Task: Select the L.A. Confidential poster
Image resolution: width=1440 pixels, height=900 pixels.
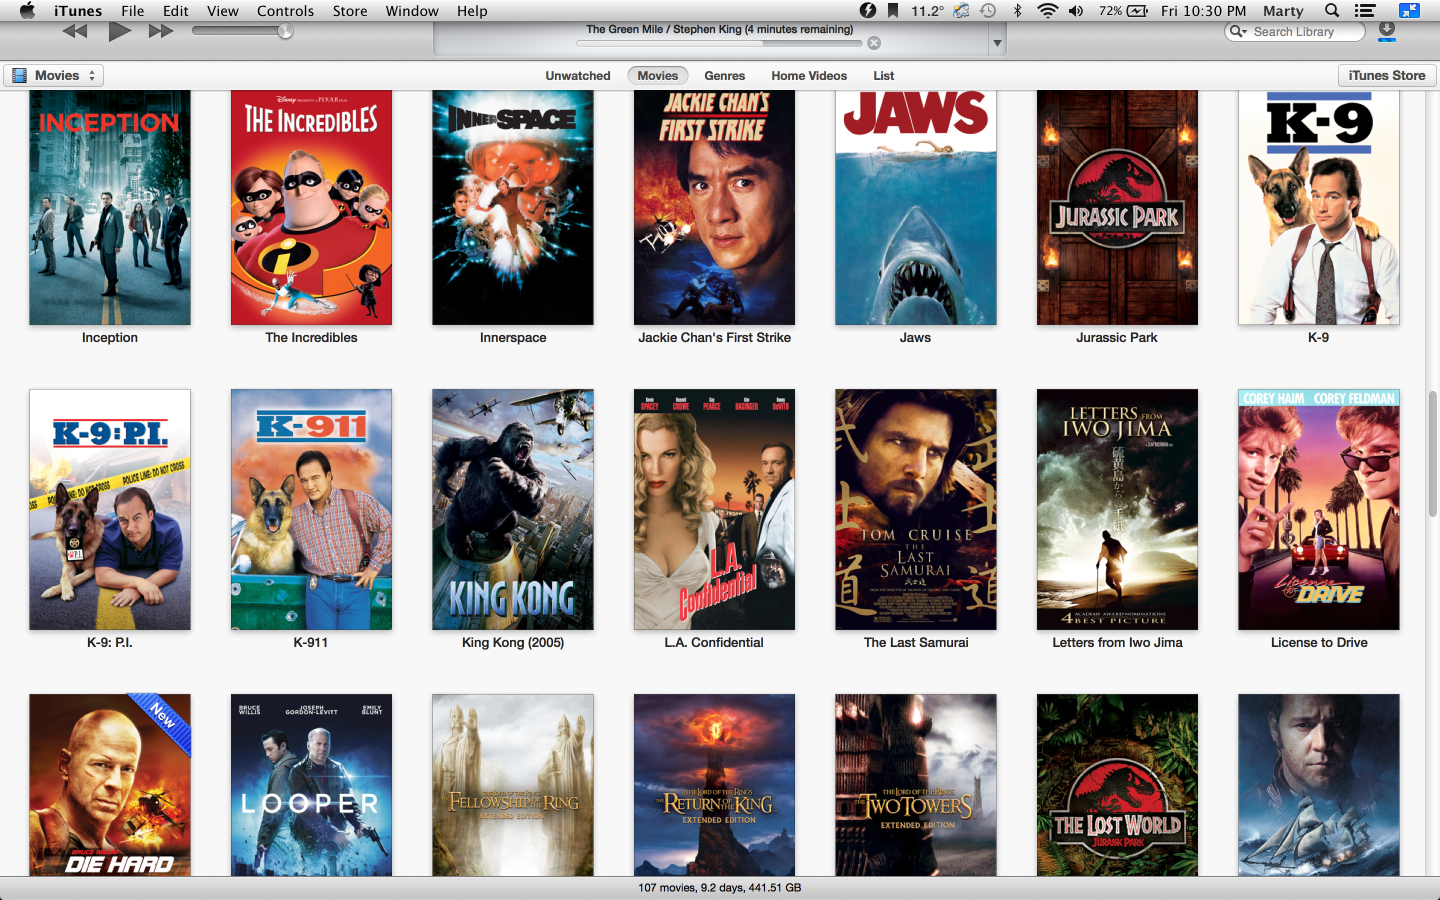Action: coord(714,509)
